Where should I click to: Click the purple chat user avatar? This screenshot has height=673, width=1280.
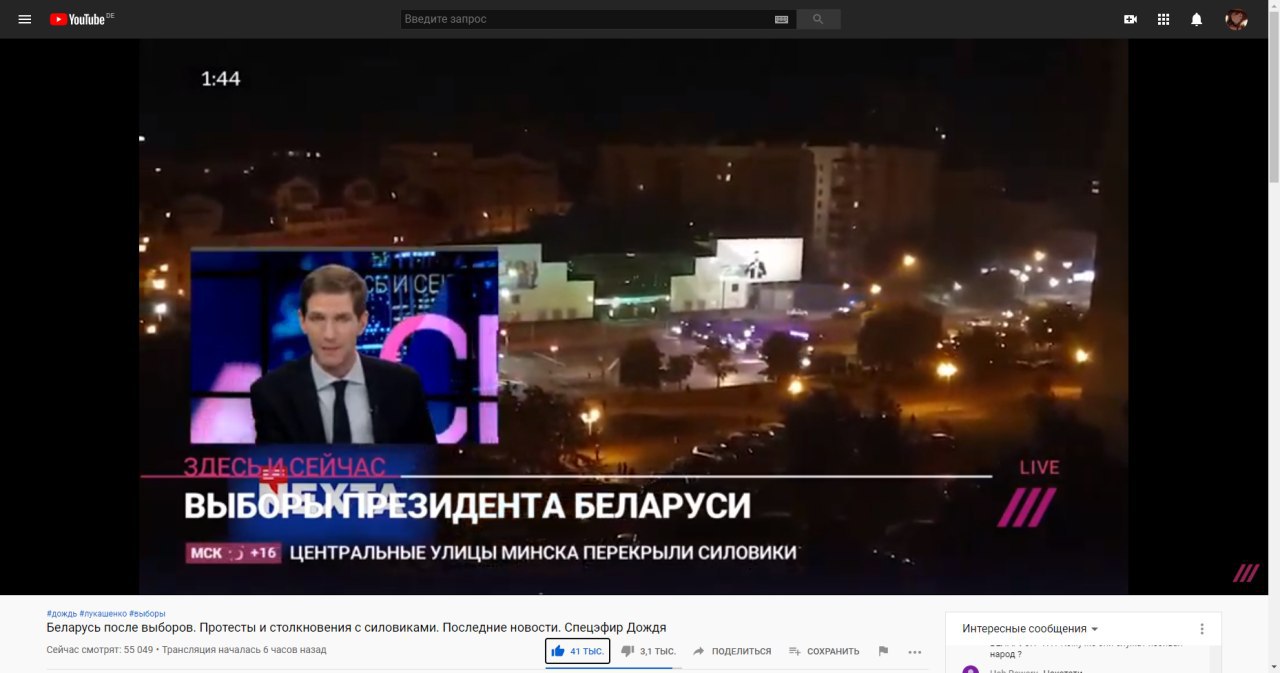tap(970, 669)
